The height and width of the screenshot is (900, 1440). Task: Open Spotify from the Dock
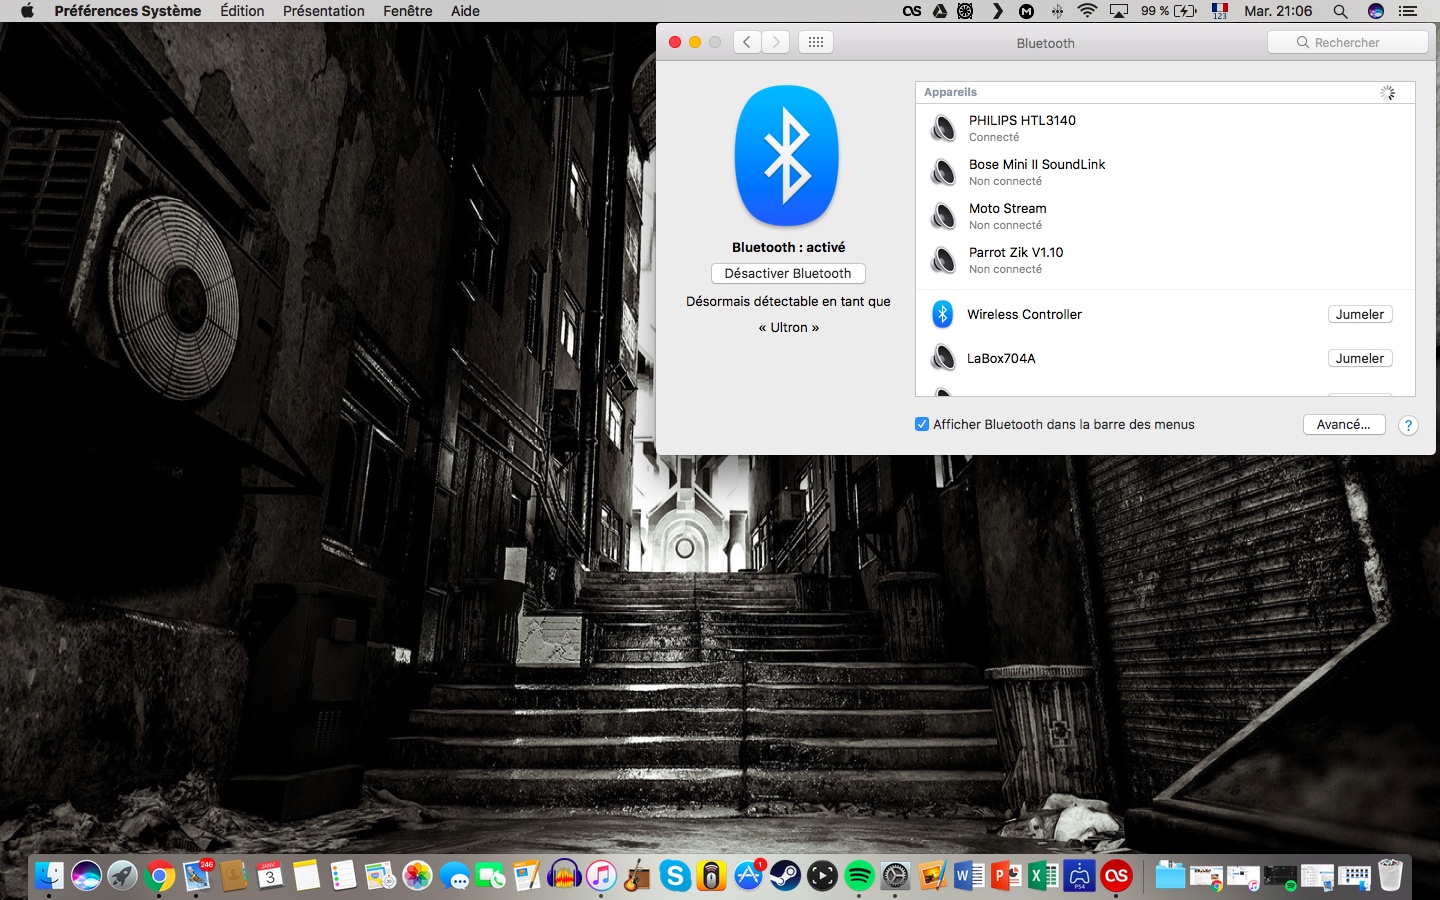tap(858, 877)
